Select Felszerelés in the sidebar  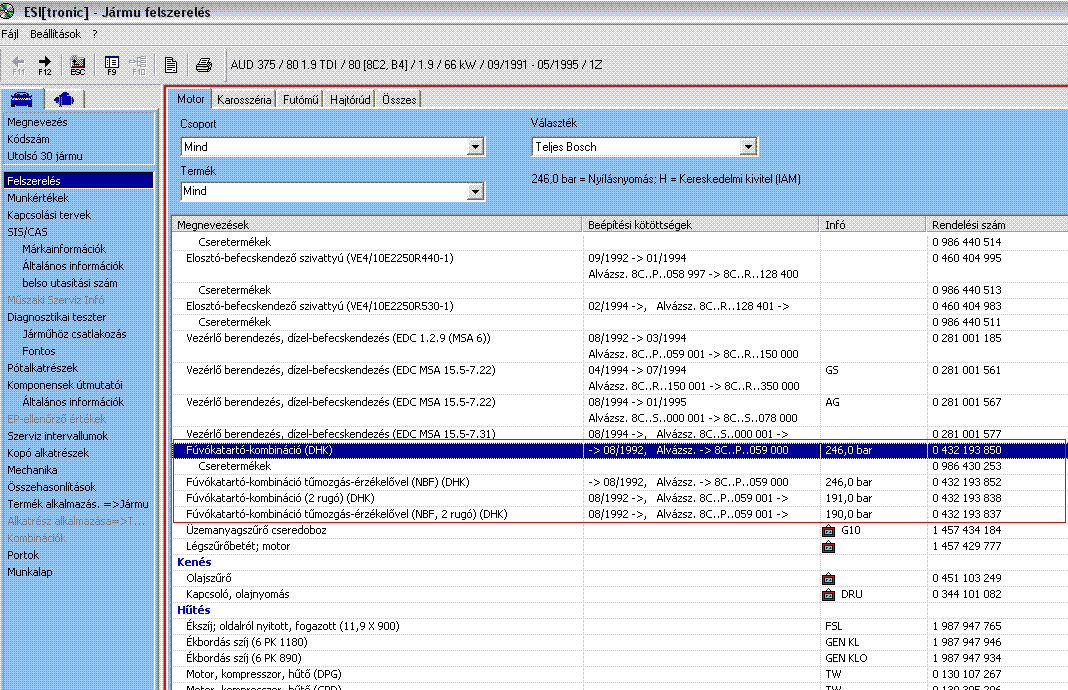pyautogui.click(x=78, y=181)
